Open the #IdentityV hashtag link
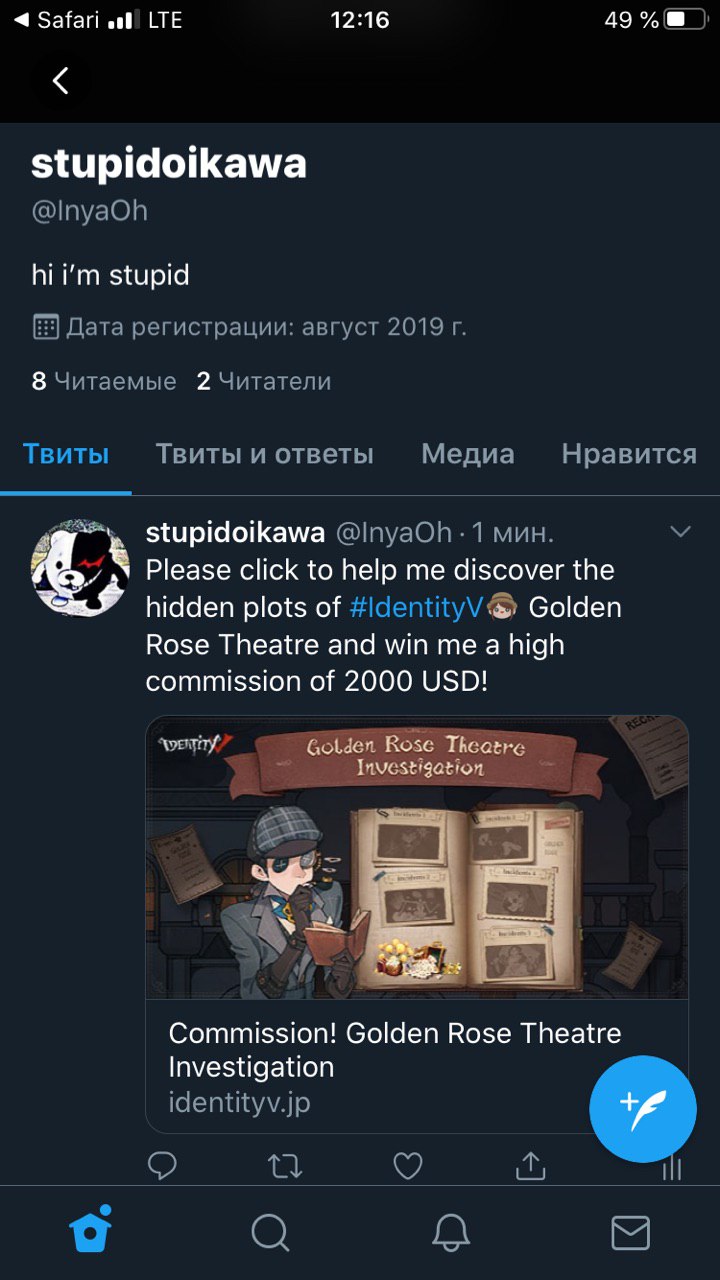 [416, 607]
